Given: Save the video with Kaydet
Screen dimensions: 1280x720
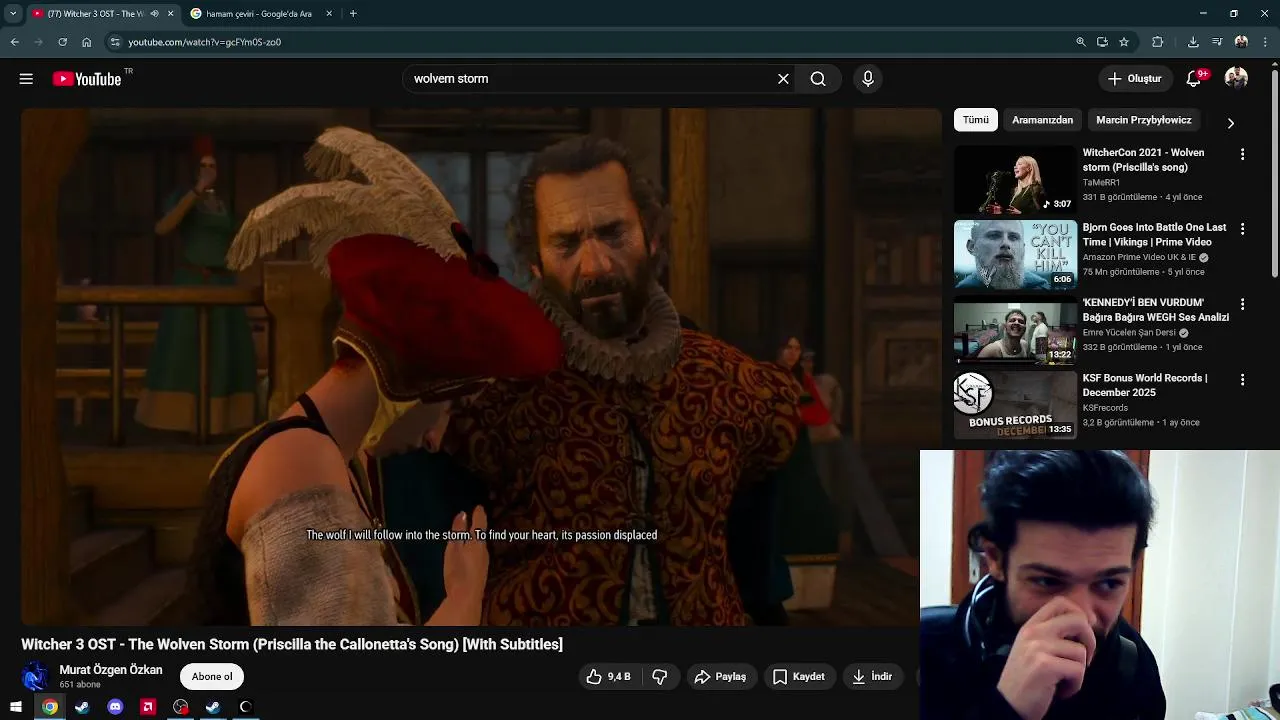Looking at the screenshot, I should 799,677.
